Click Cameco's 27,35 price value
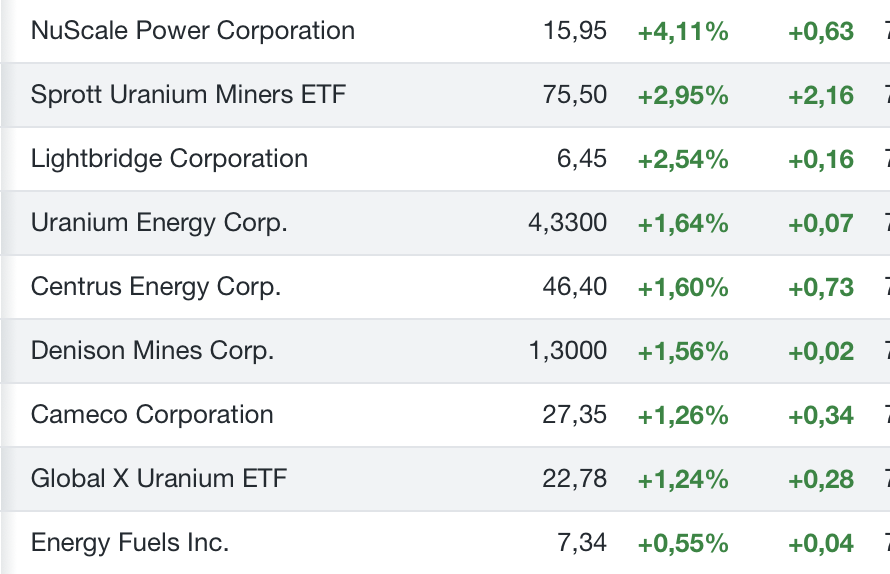Image resolution: width=890 pixels, height=574 pixels. point(575,415)
